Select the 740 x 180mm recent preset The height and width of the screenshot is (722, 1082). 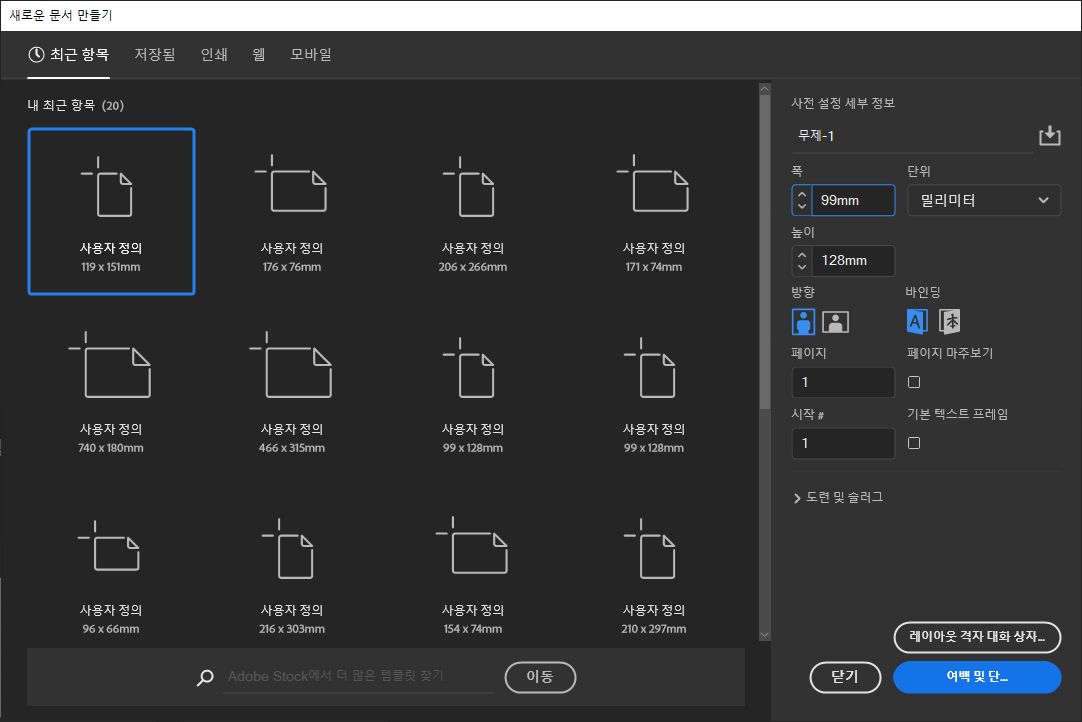coord(111,390)
